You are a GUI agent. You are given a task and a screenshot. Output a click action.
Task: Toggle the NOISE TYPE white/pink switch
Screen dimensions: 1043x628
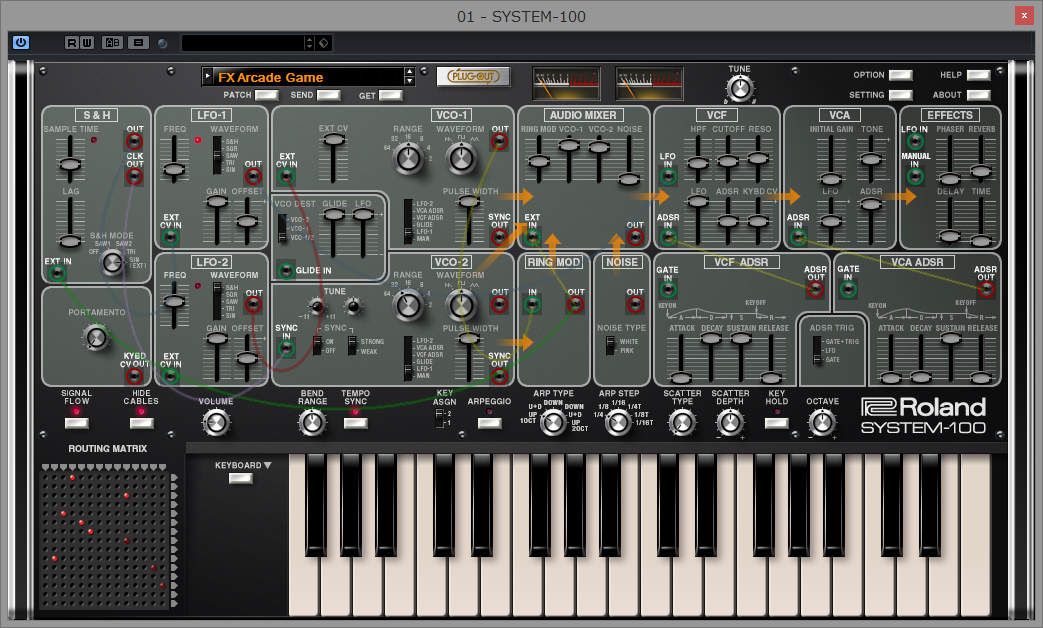610,345
